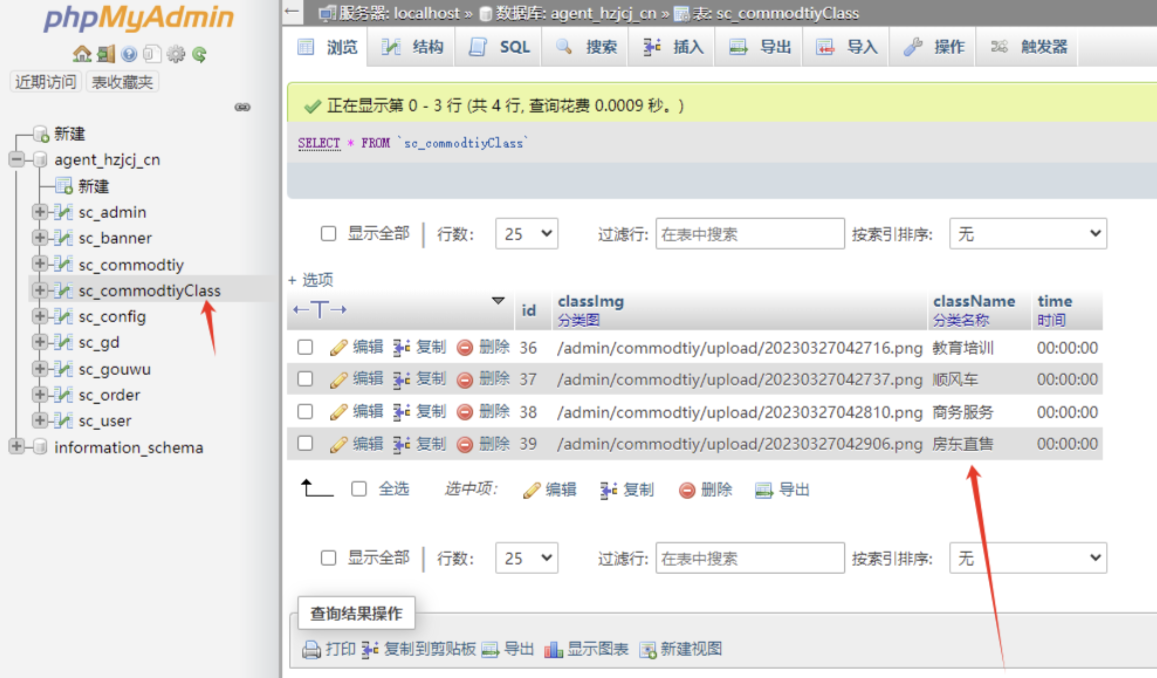The height and width of the screenshot is (678, 1157).
Task: Switch to the SQL tab
Action: (x=497, y=46)
